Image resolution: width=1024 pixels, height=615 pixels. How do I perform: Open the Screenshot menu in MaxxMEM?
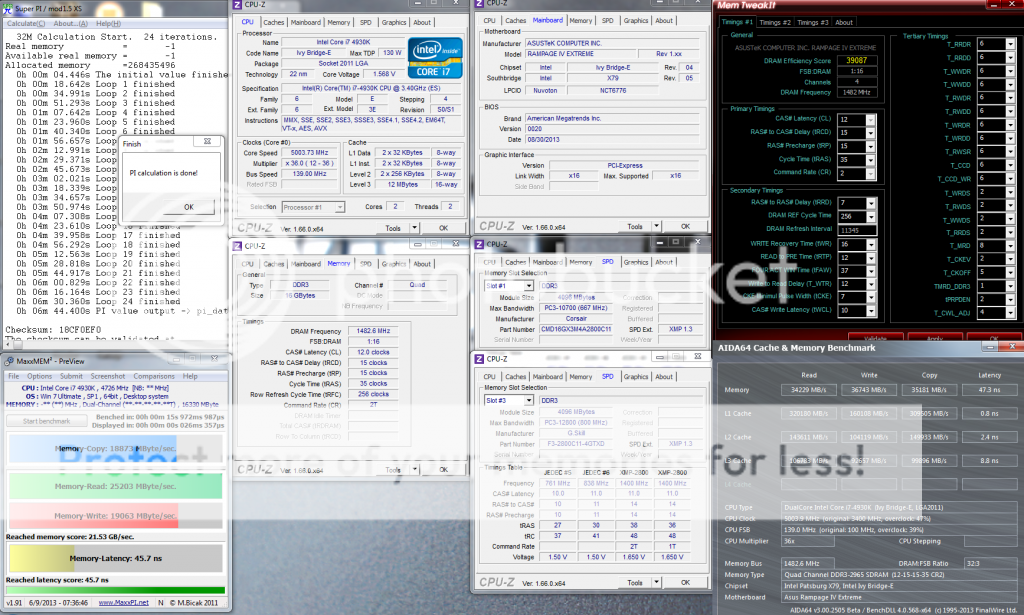[107, 376]
